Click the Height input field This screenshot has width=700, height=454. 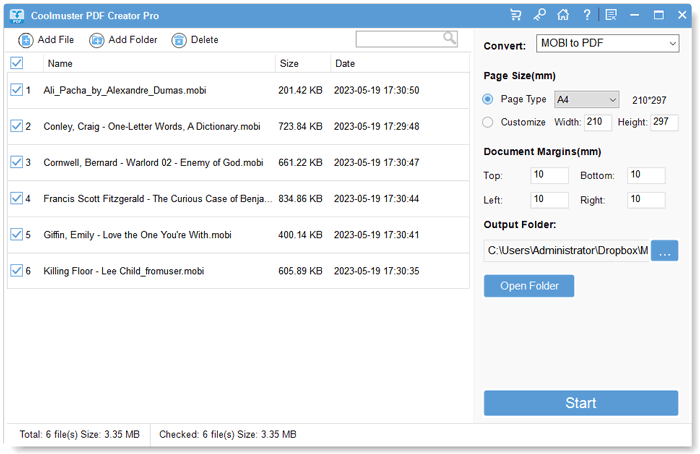pyautogui.click(x=664, y=122)
